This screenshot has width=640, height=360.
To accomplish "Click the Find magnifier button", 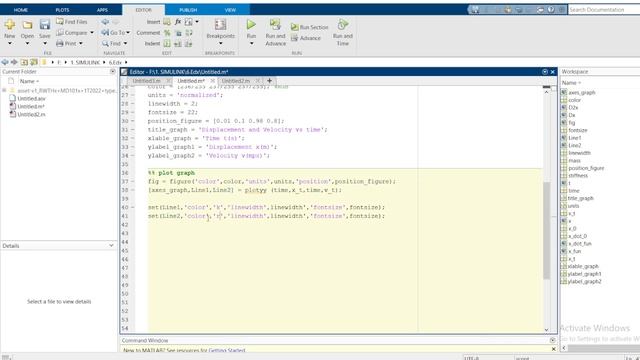I will [x=112, y=43].
